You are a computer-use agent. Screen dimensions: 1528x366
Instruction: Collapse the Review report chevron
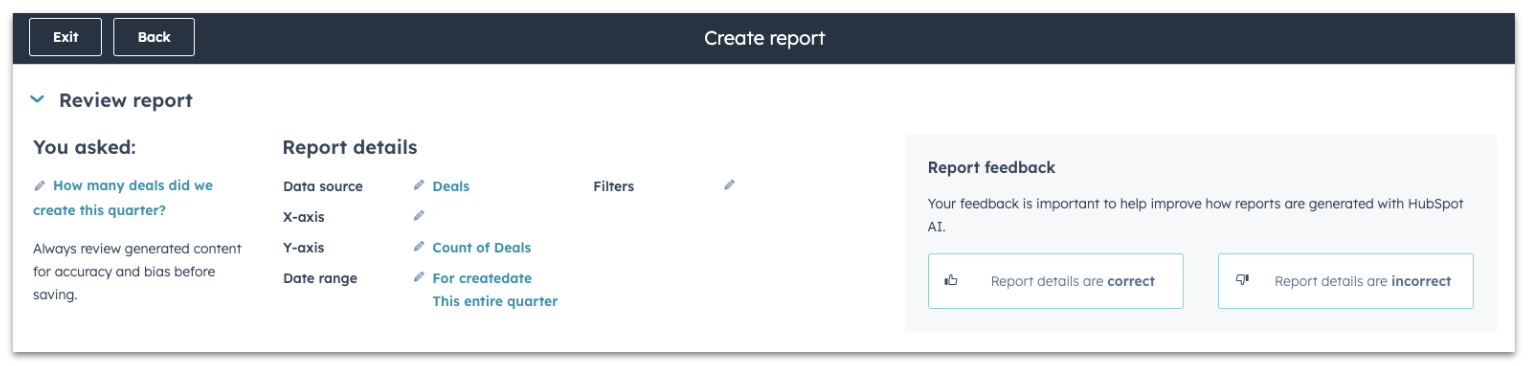point(38,100)
